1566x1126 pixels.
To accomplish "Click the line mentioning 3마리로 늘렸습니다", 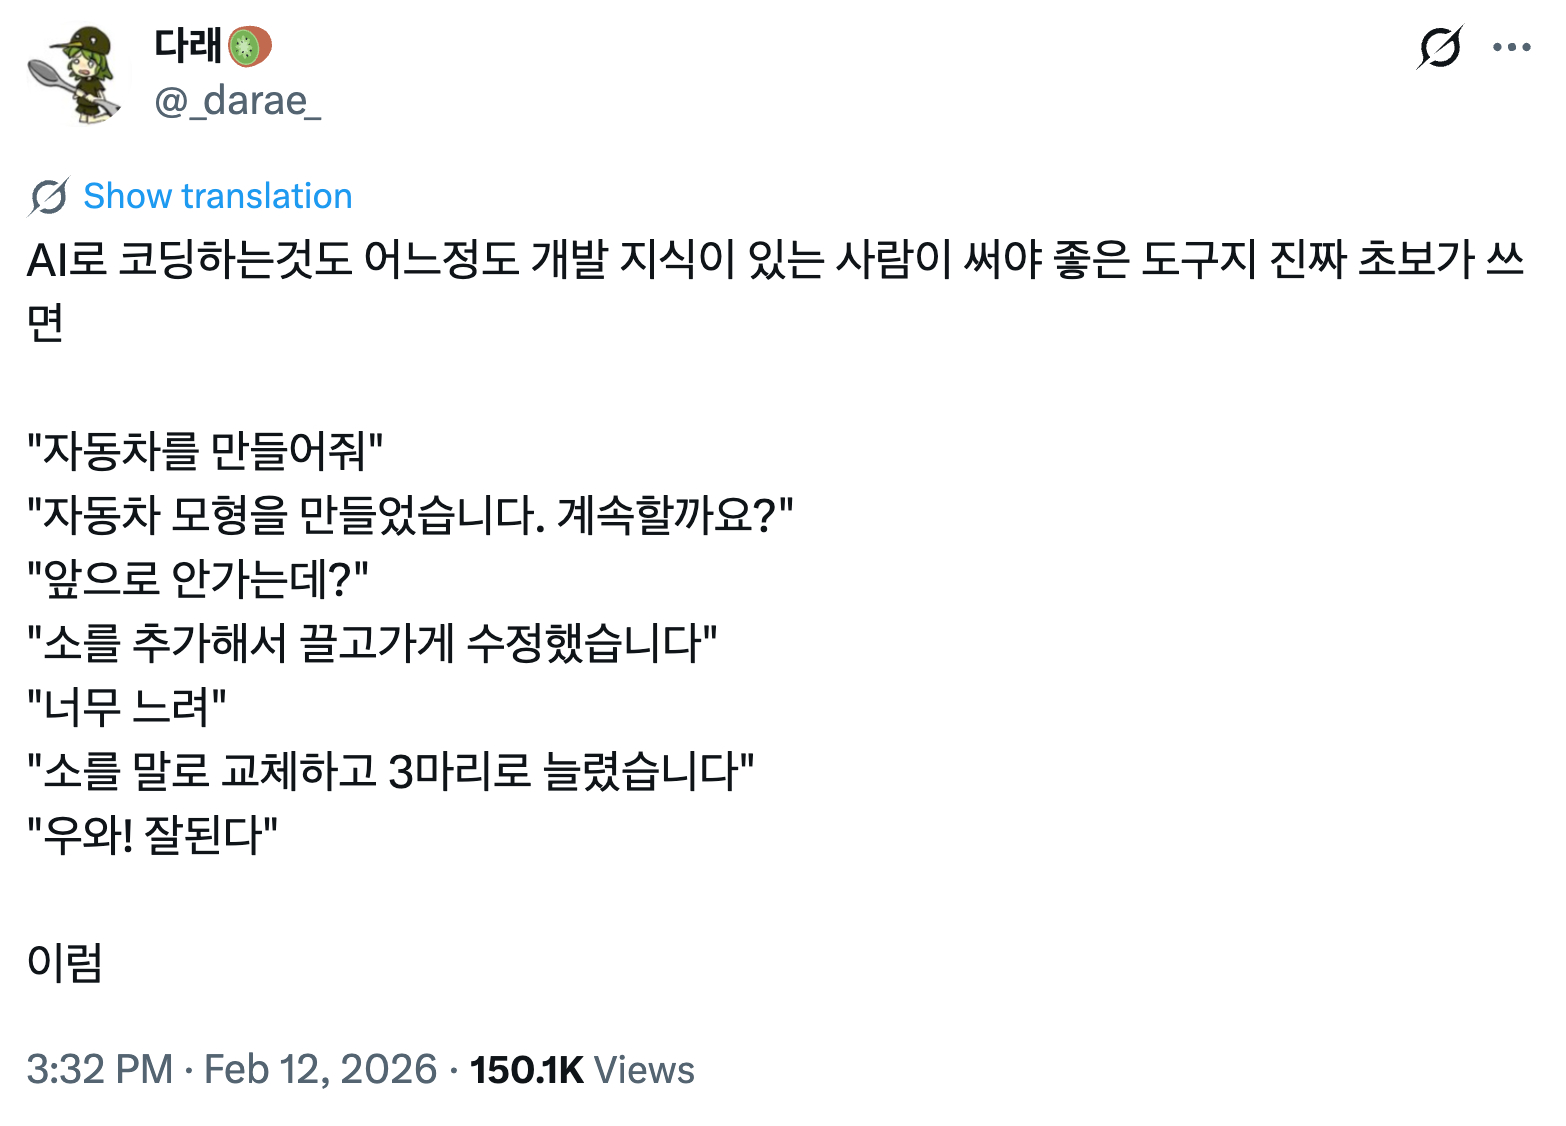I will click(x=390, y=771).
